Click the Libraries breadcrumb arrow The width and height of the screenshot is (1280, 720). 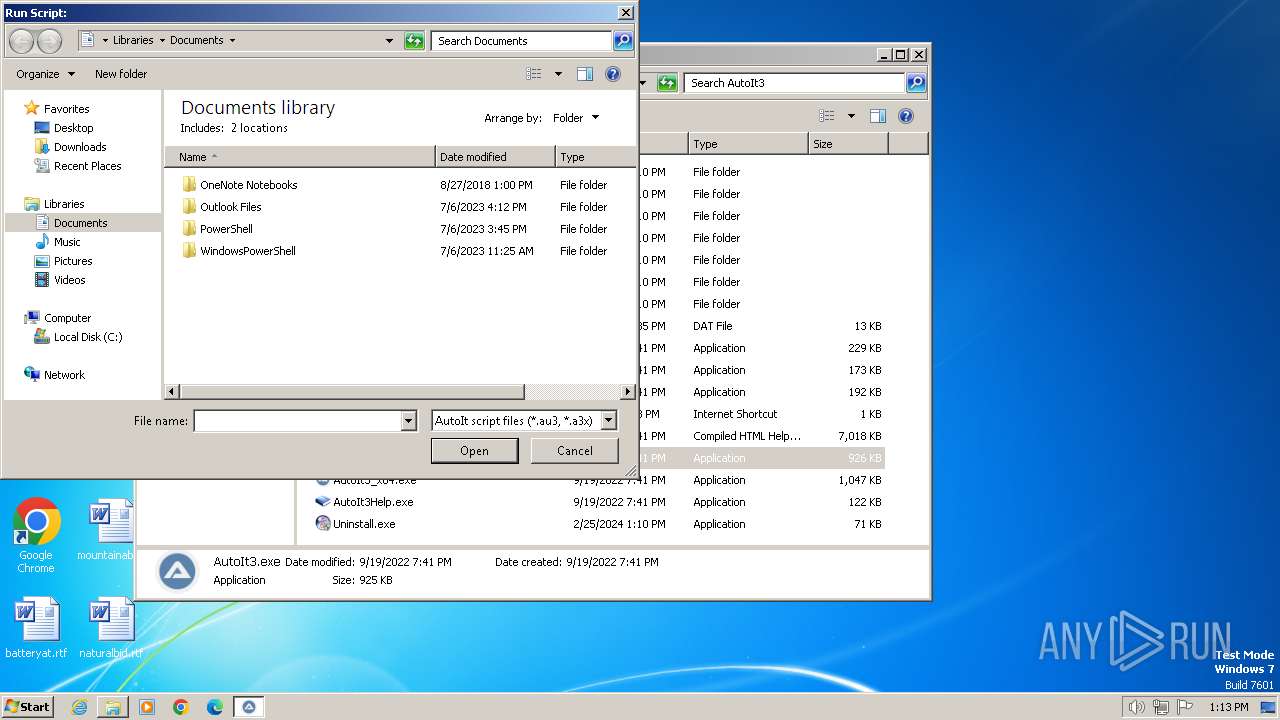pos(161,41)
